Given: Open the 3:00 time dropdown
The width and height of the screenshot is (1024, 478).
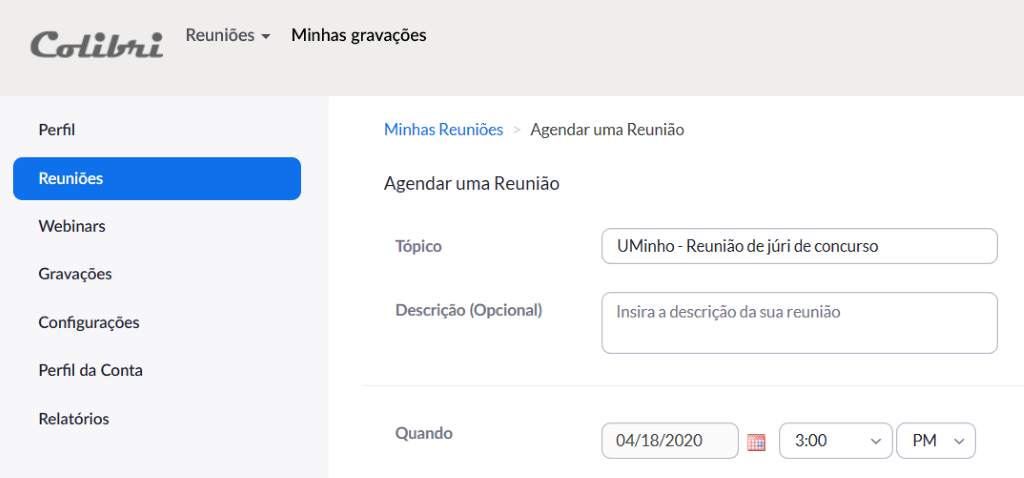Looking at the screenshot, I should point(834,440).
